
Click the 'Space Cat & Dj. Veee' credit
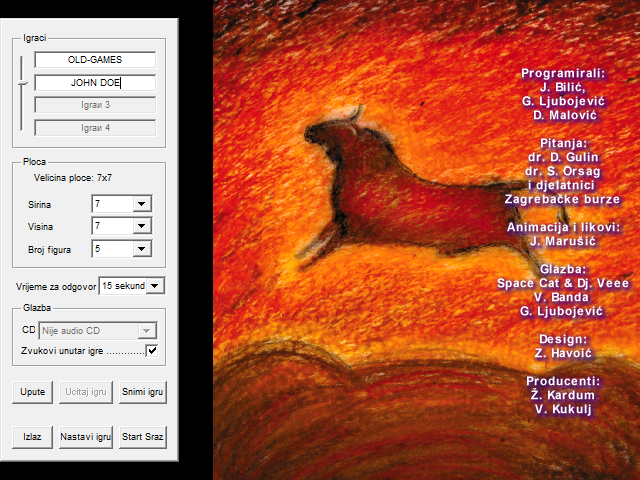563,283
